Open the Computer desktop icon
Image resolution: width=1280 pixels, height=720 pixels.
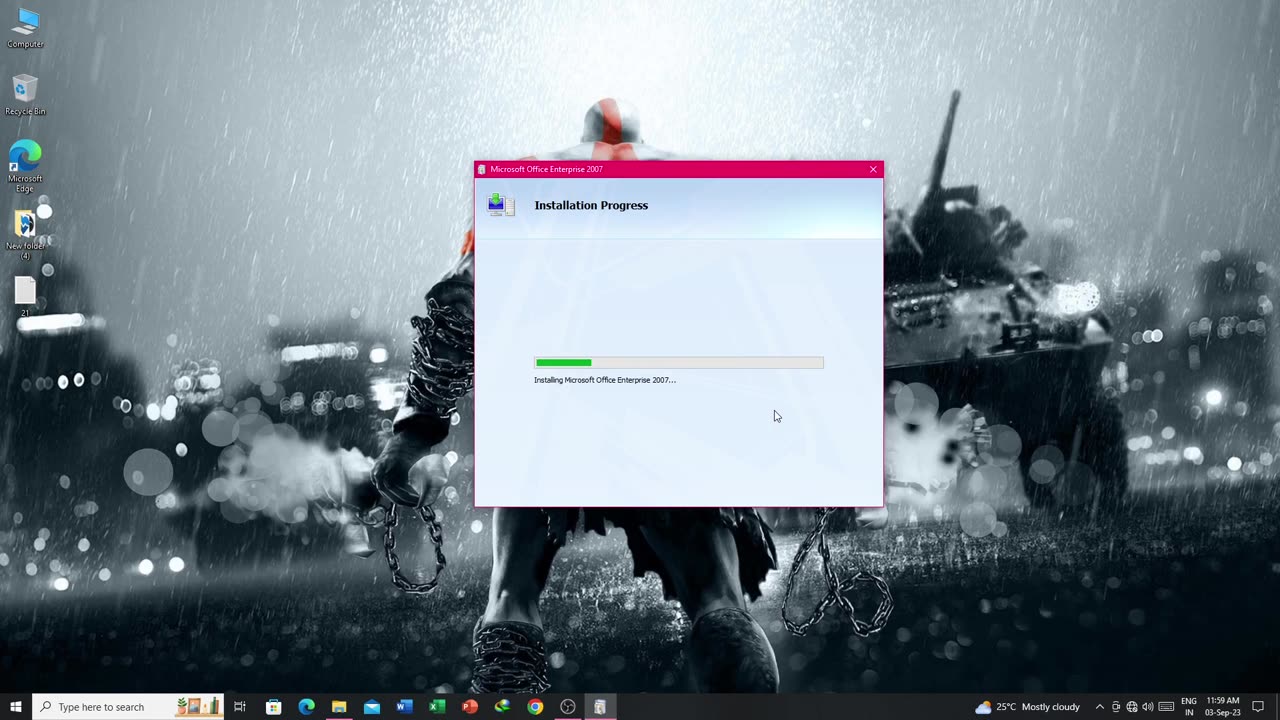25,28
